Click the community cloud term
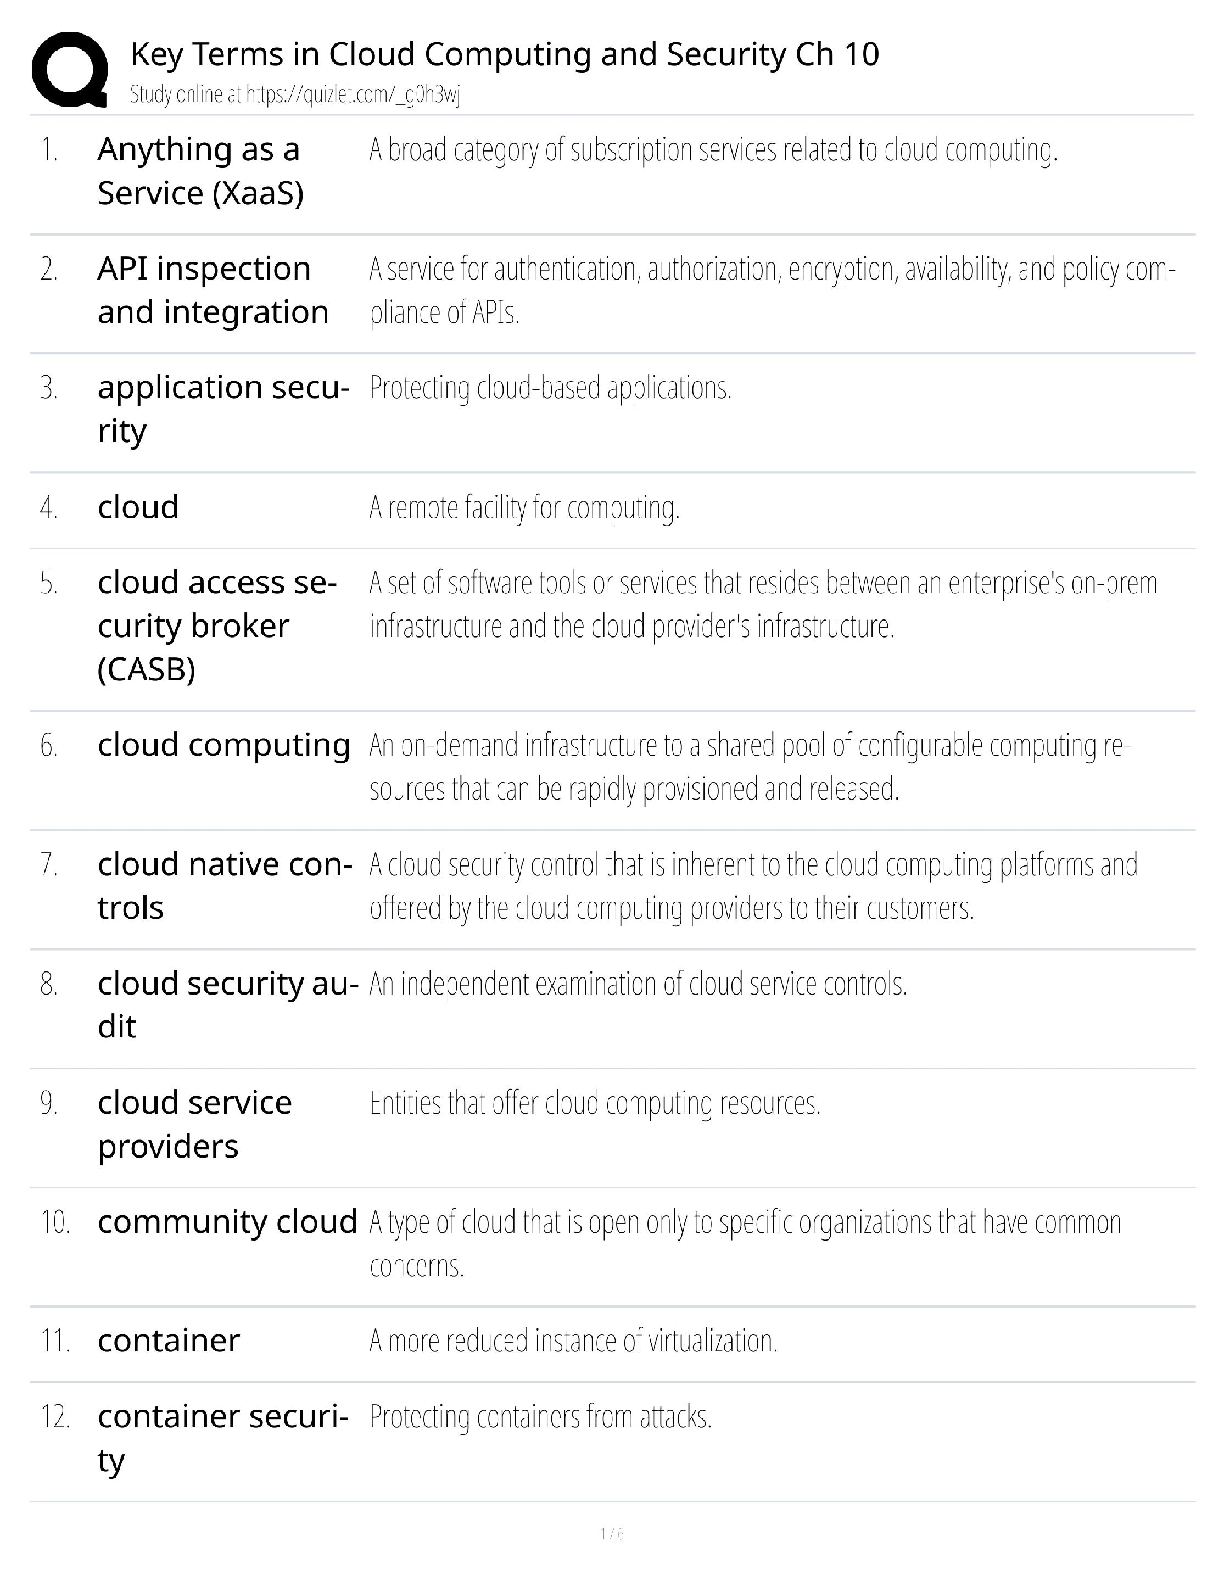This screenshot has width=1224, height=1584. (x=227, y=1221)
